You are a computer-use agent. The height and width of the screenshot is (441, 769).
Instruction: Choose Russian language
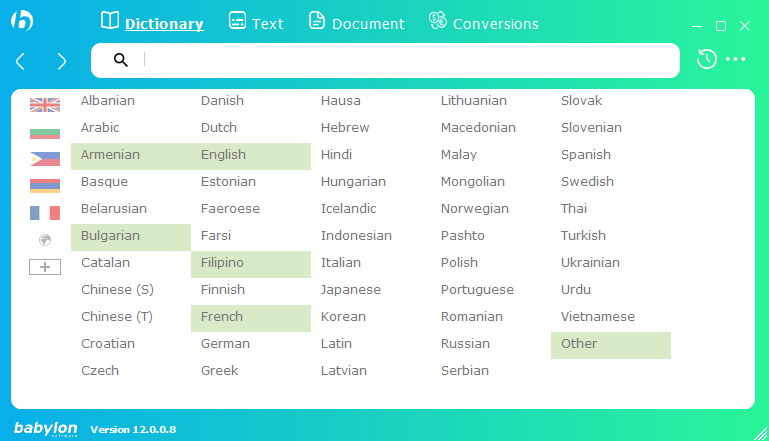click(465, 343)
